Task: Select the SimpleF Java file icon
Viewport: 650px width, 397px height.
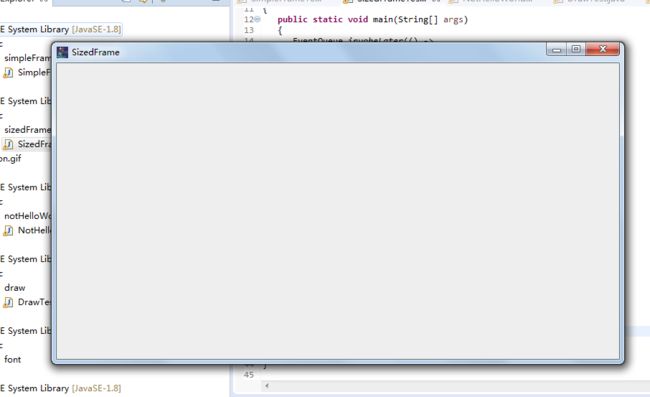Action: click(x=8, y=73)
